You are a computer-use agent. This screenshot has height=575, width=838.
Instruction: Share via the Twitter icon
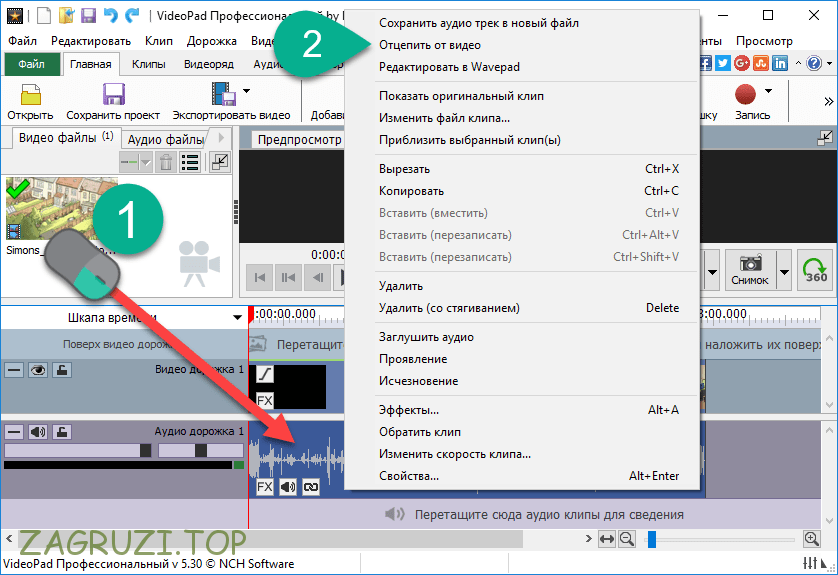(723, 63)
